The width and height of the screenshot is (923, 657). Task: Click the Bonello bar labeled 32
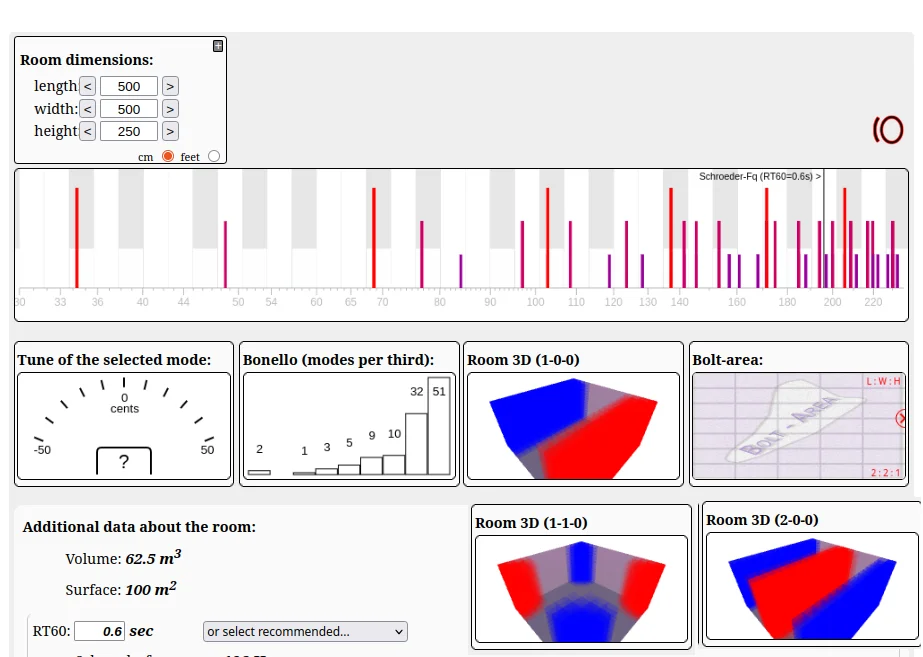coord(416,444)
